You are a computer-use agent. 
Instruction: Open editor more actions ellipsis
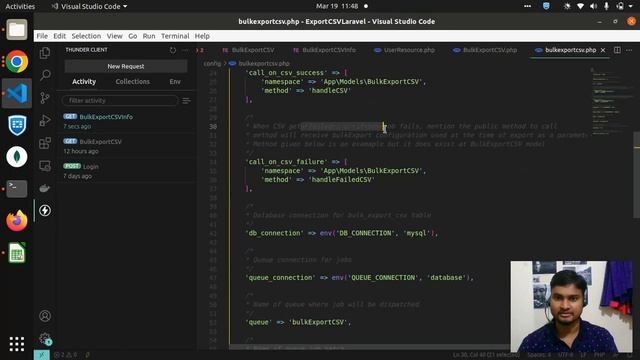[x=629, y=50]
